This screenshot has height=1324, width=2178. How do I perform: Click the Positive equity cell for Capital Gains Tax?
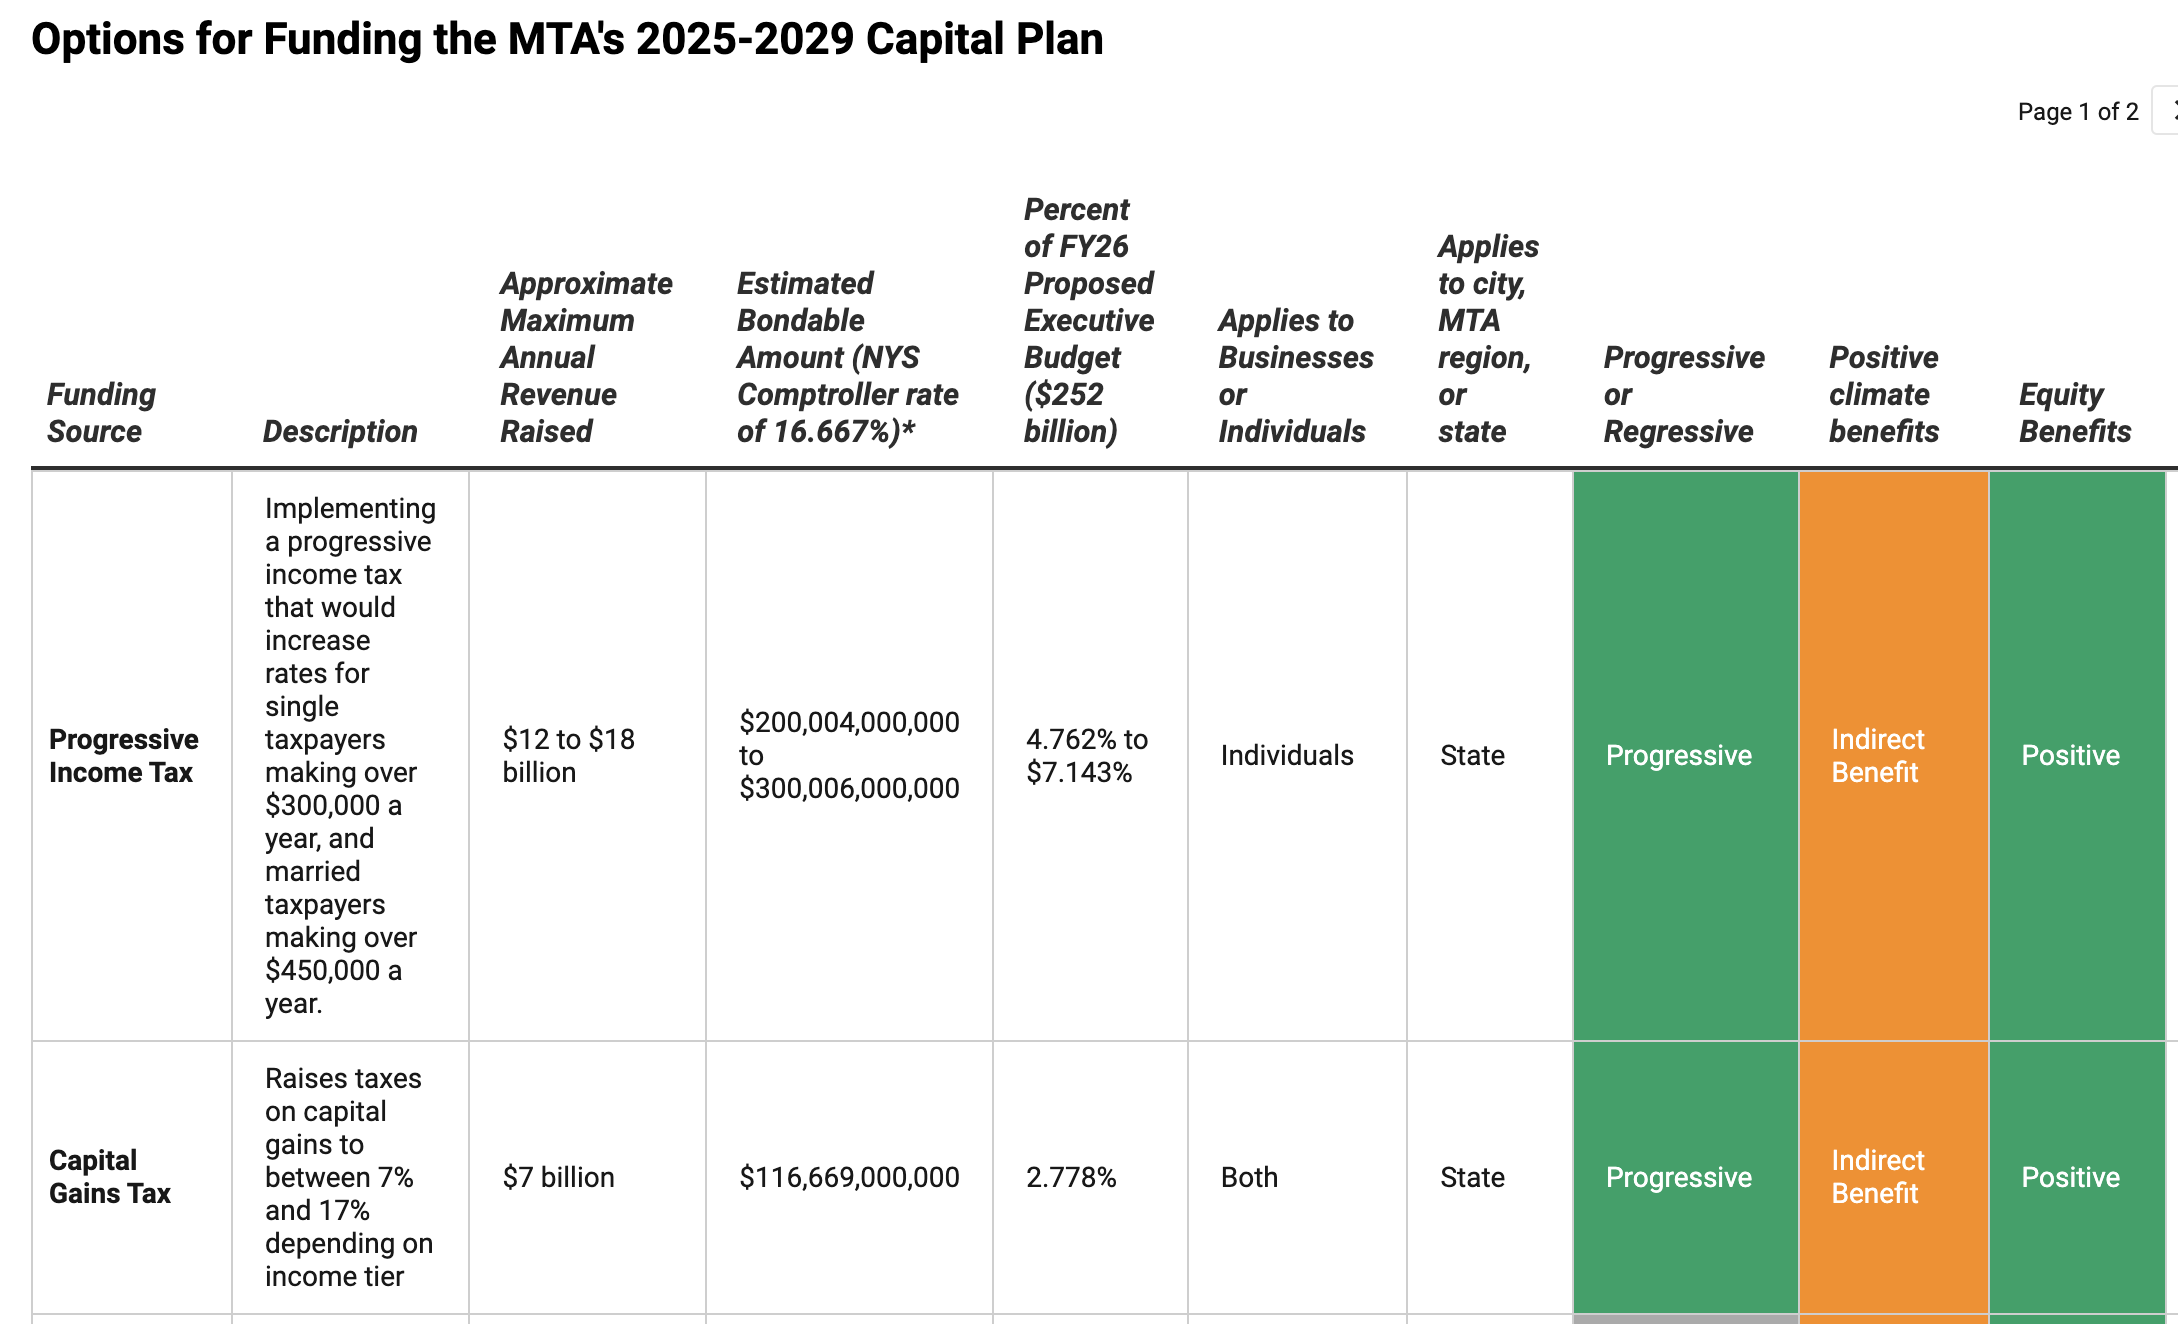2070,1177
